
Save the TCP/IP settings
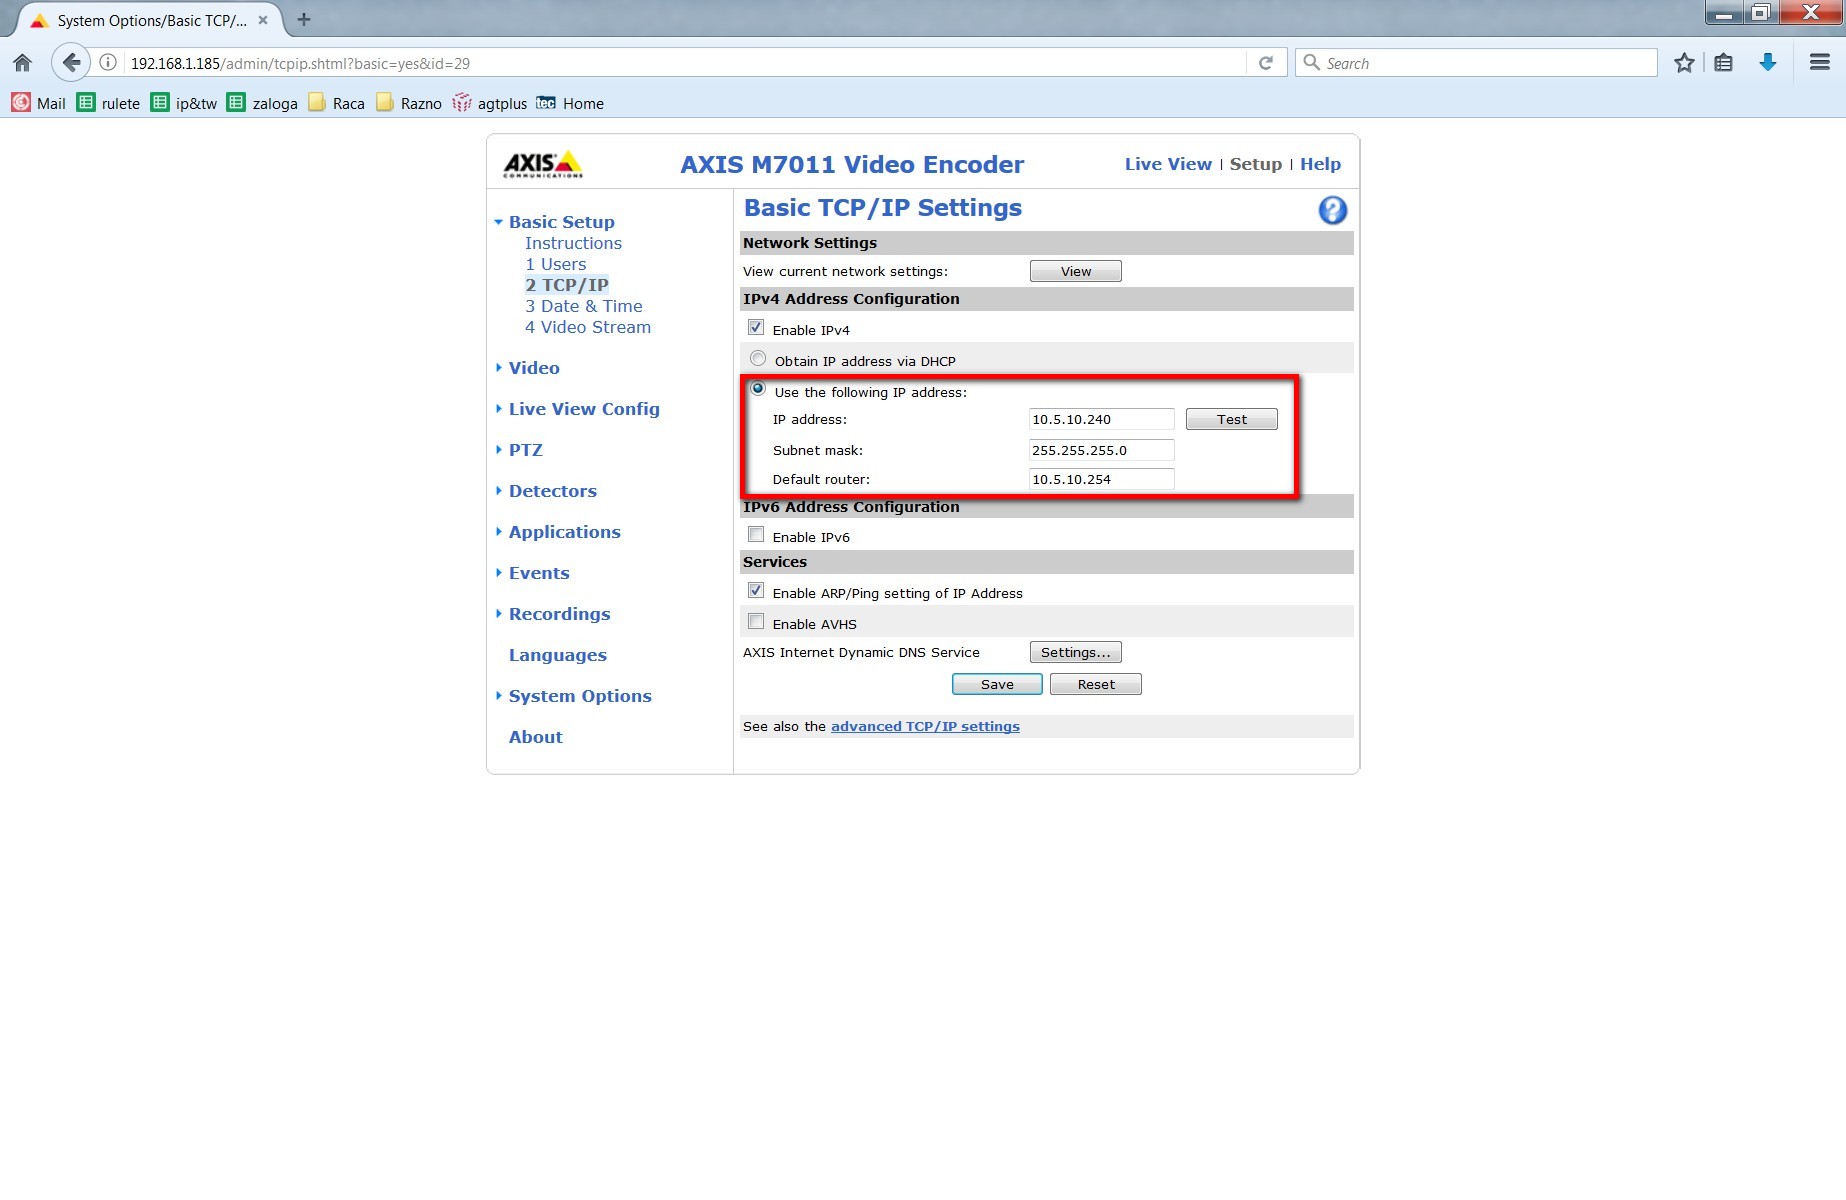(997, 684)
